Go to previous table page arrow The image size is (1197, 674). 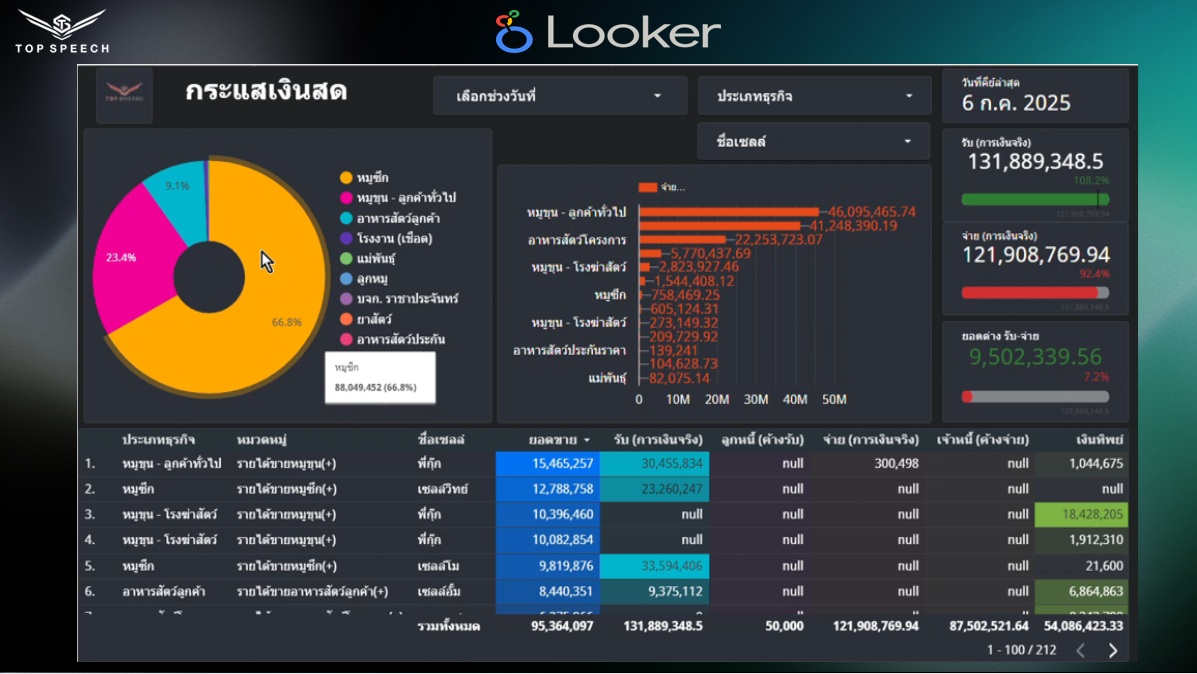click(x=1080, y=650)
